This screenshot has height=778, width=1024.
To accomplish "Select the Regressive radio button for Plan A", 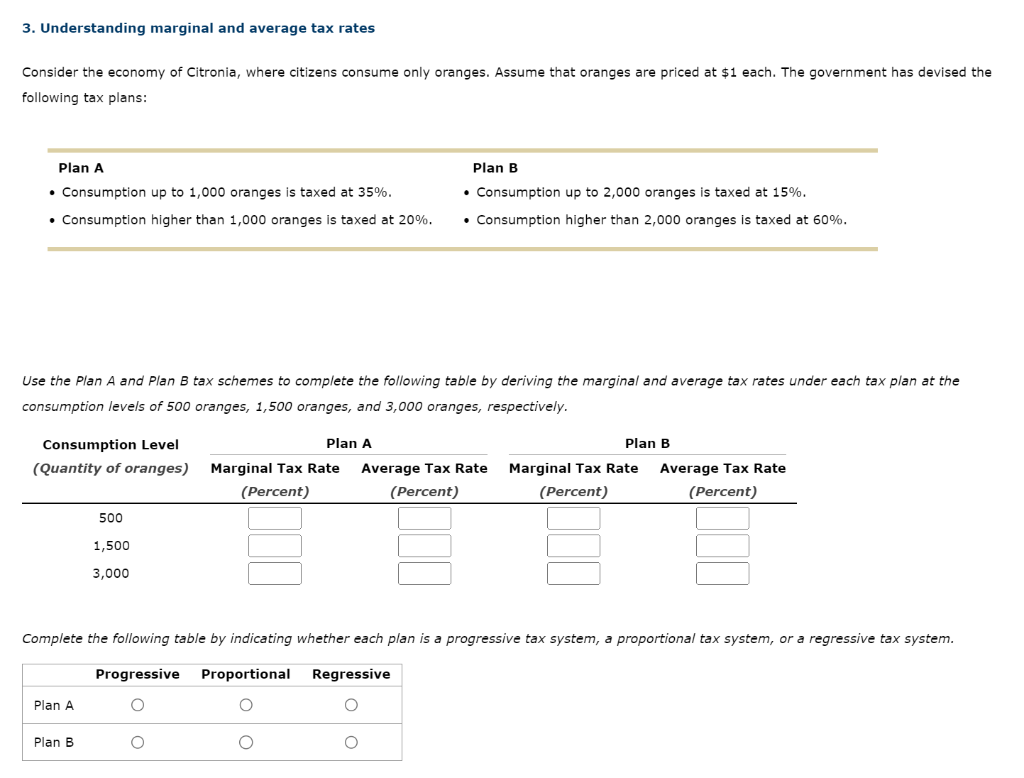I will click(350, 705).
